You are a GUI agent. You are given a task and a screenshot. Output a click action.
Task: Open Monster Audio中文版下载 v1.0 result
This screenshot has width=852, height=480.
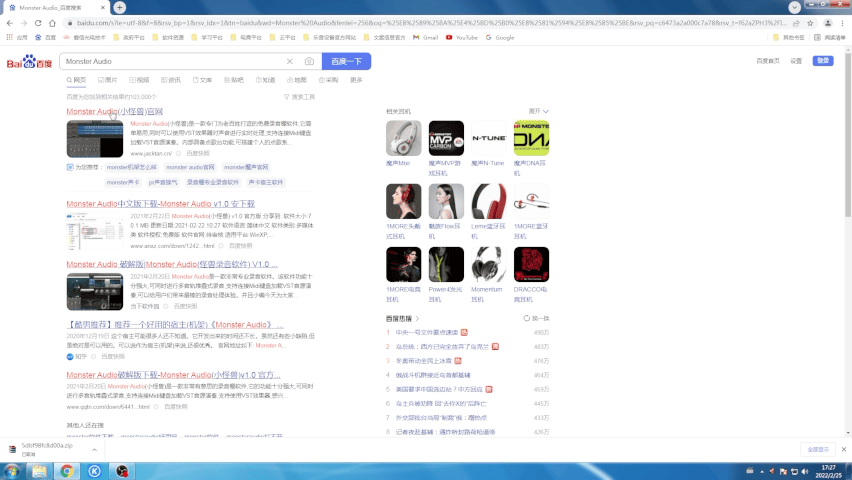pyautogui.click(x=160, y=204)
